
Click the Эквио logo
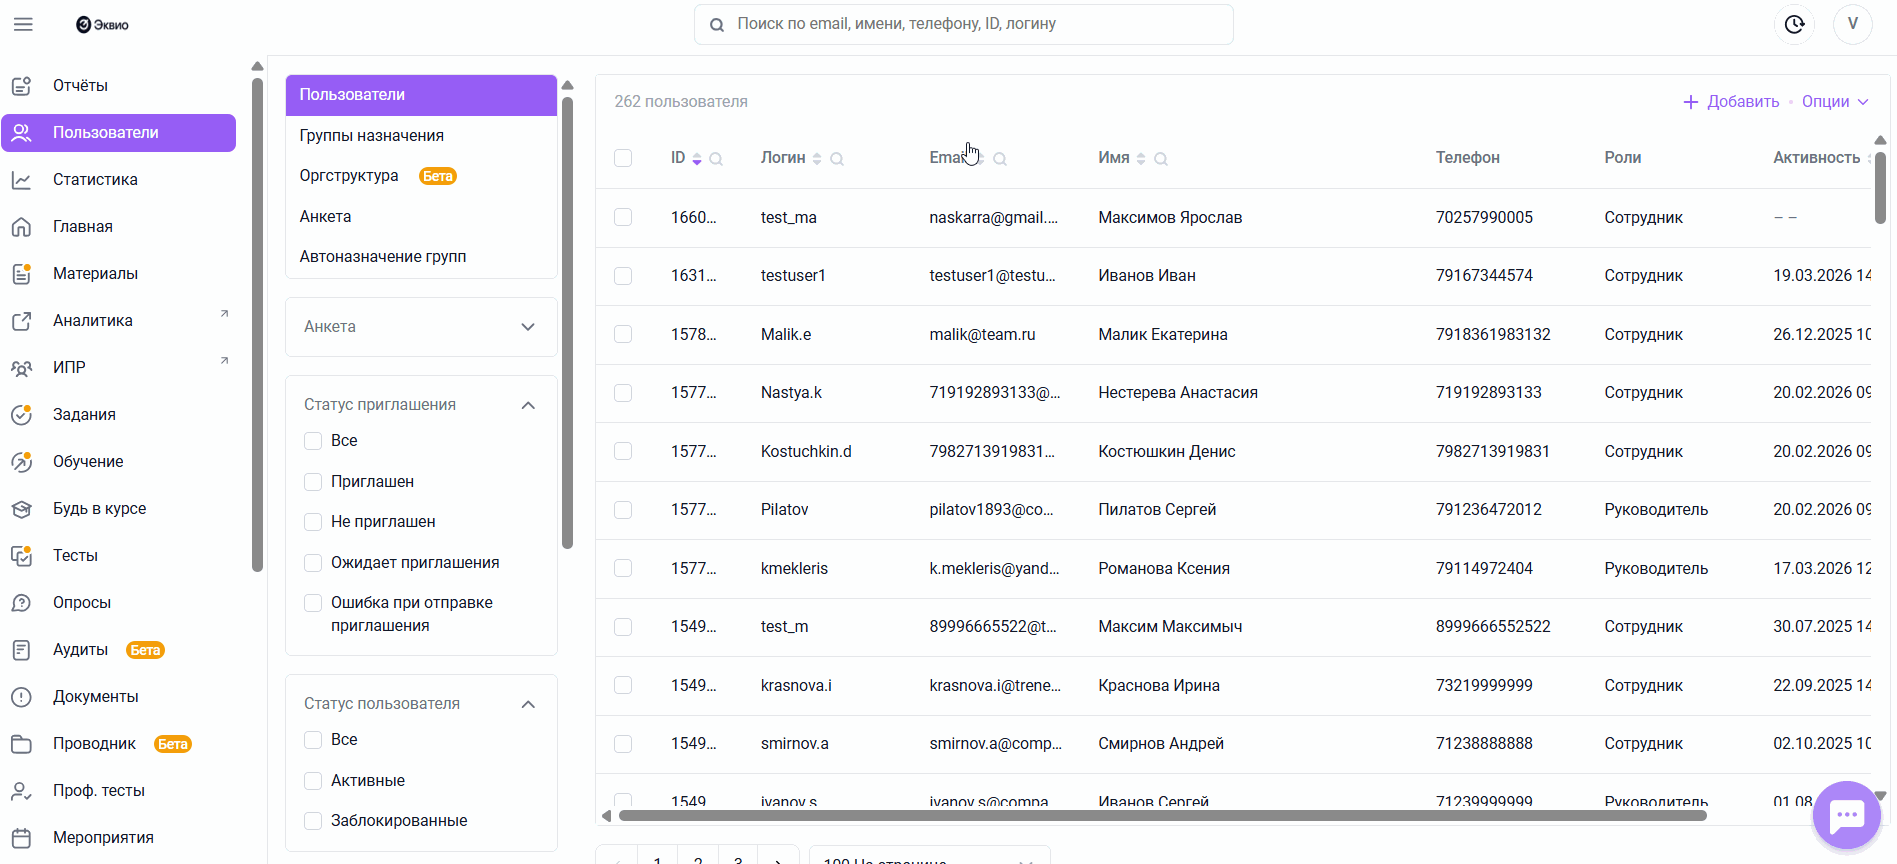102,25
